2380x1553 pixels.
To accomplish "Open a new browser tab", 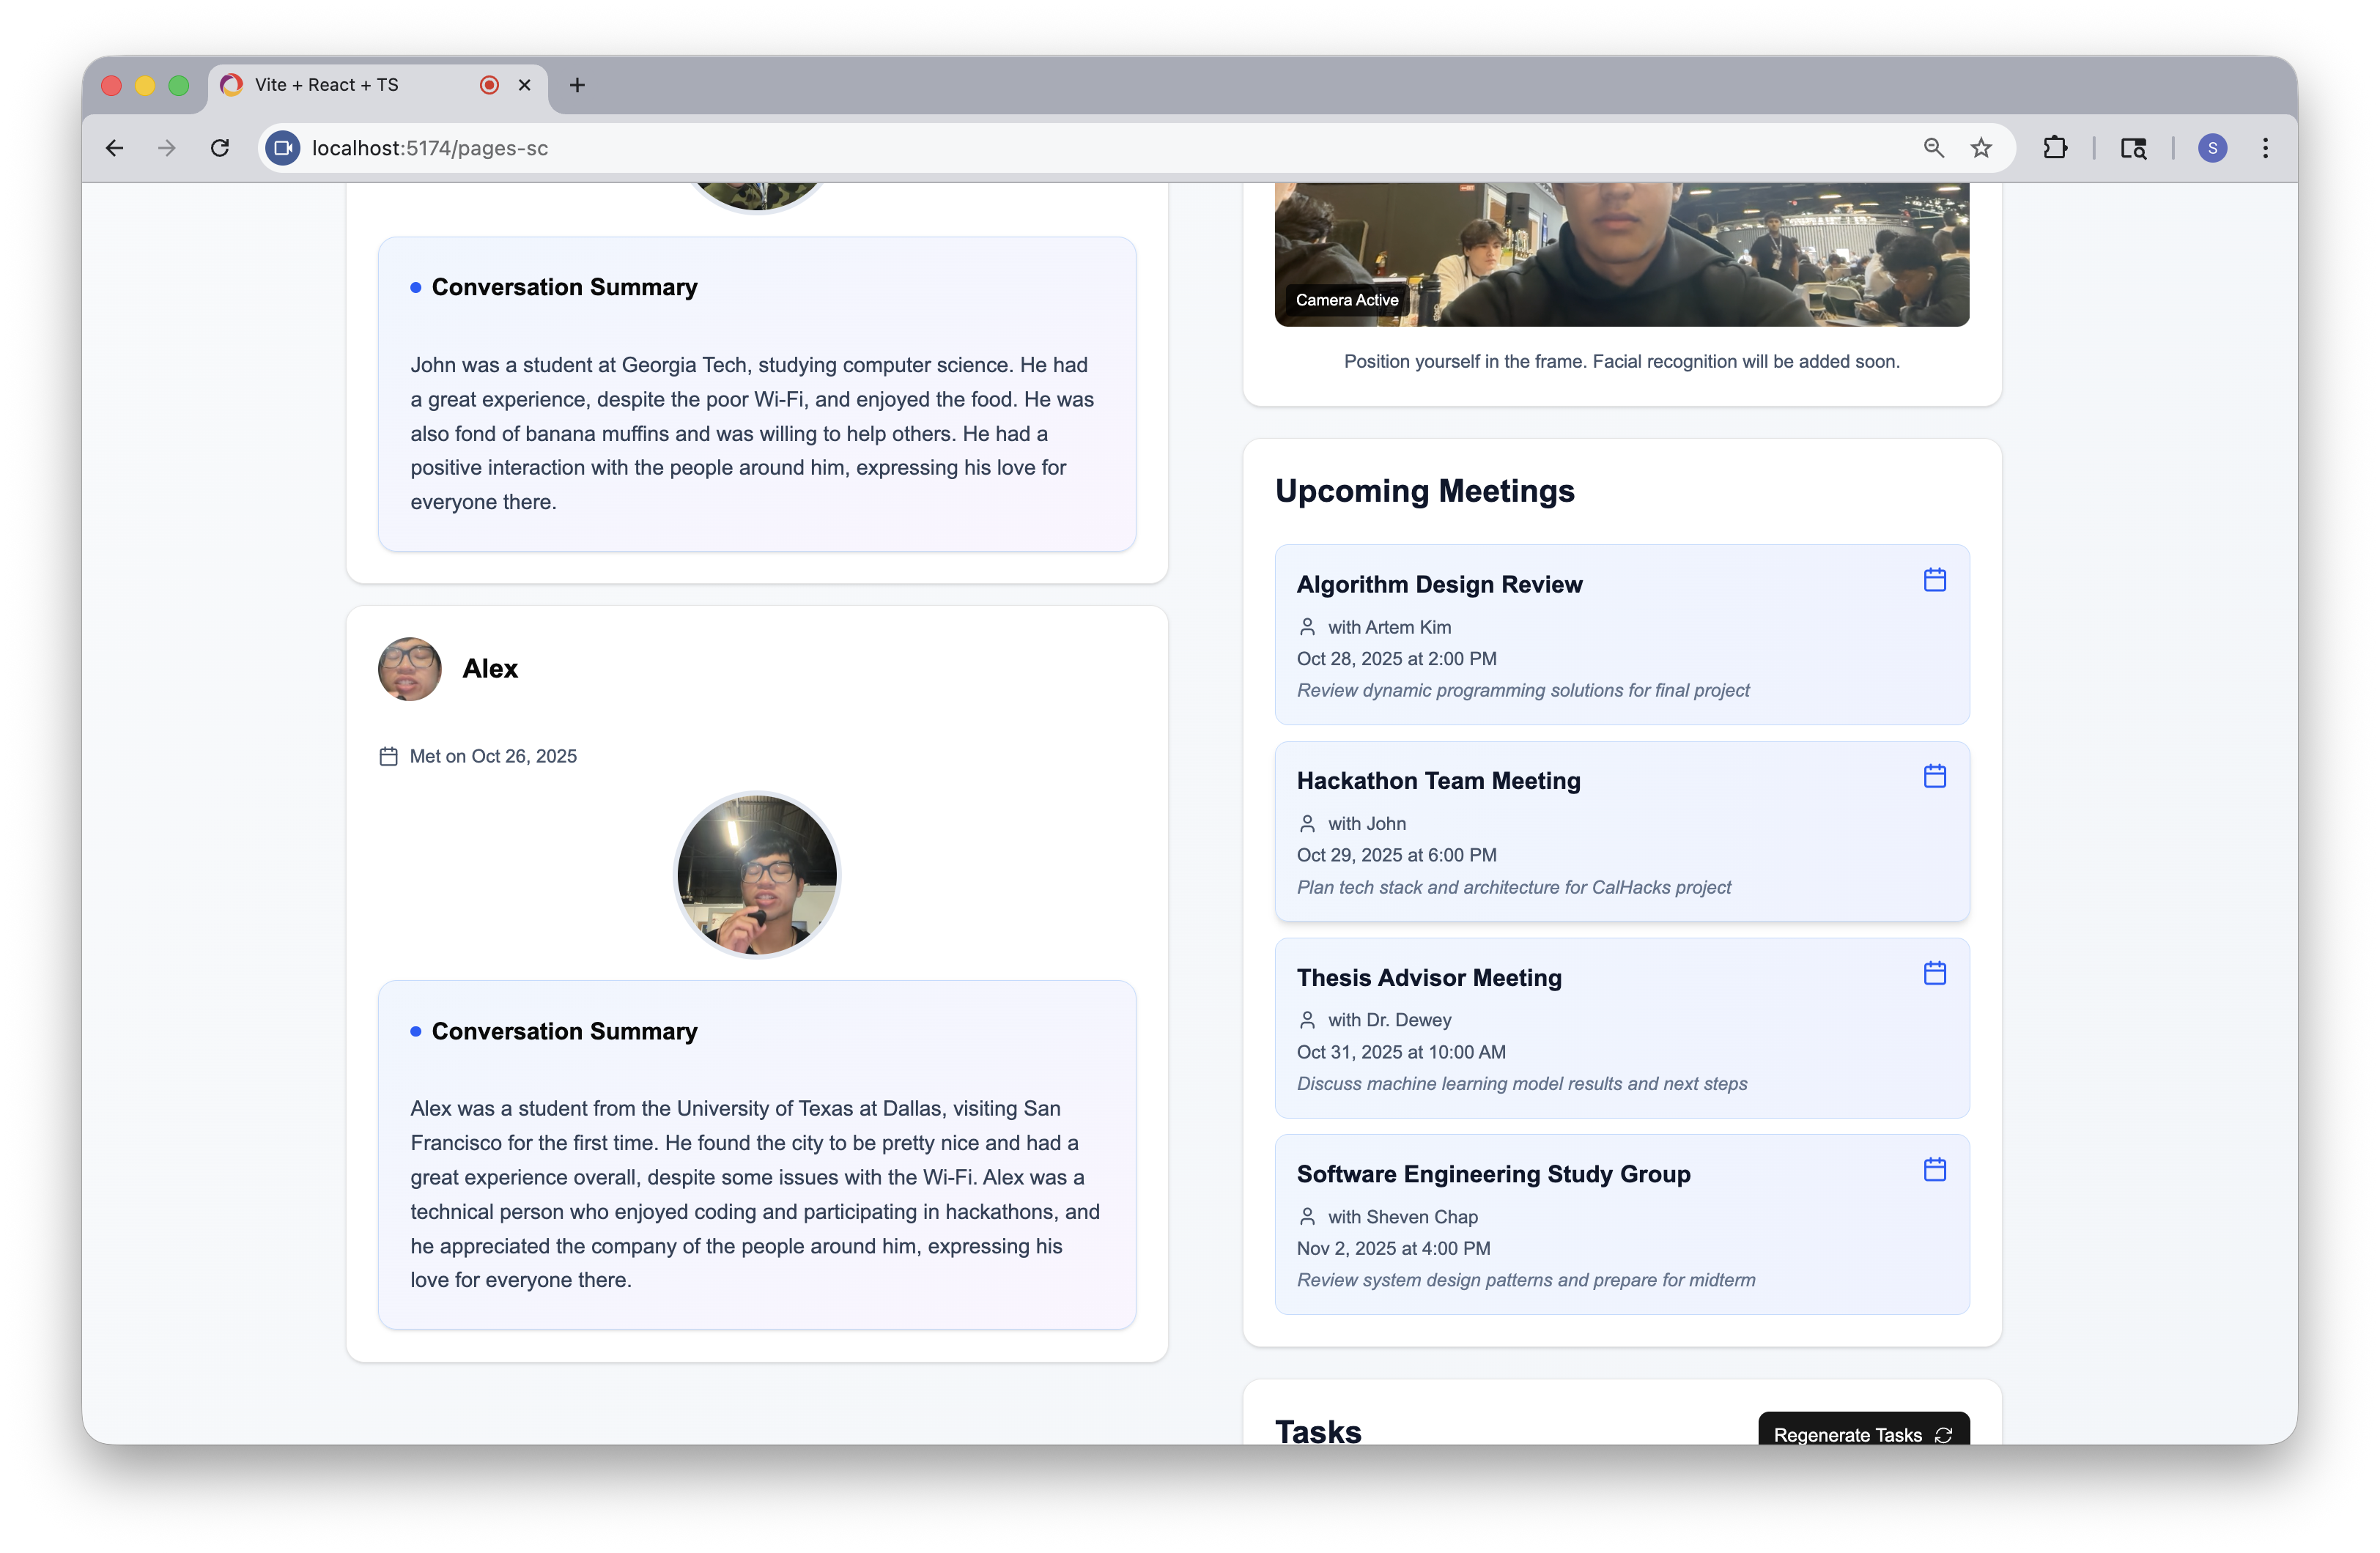I will pyautogui.click(x=577, y=85).
